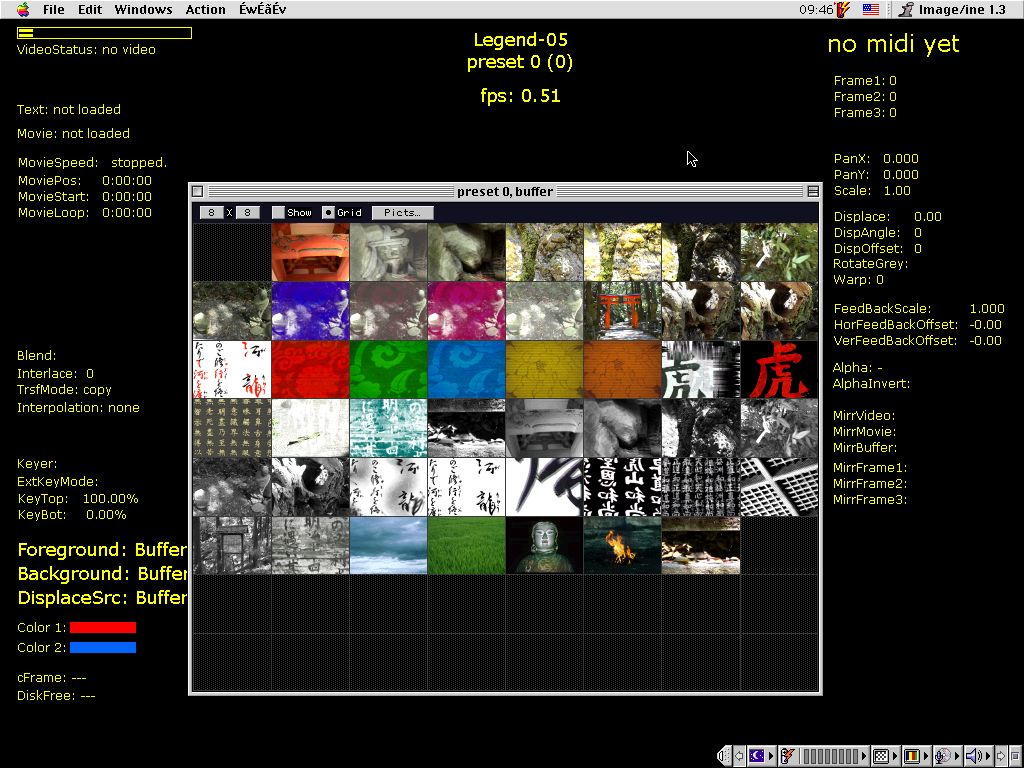Click the red Color 1 swatch
Screen dimensions: 1024x768
pos(103,628)
